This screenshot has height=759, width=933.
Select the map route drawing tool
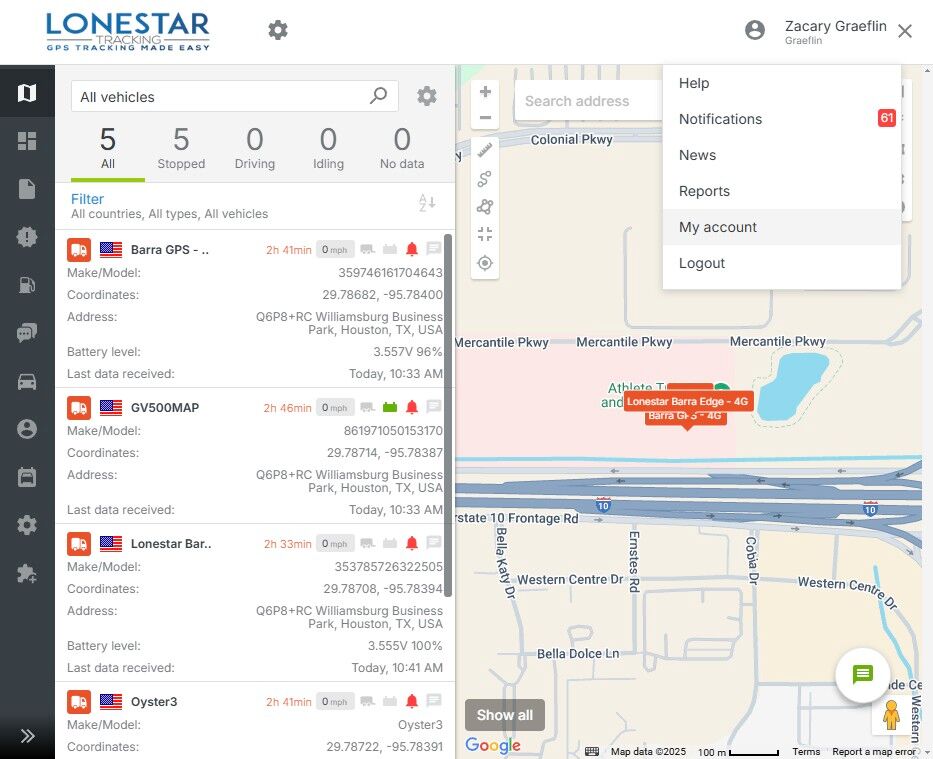pos(485,178)
